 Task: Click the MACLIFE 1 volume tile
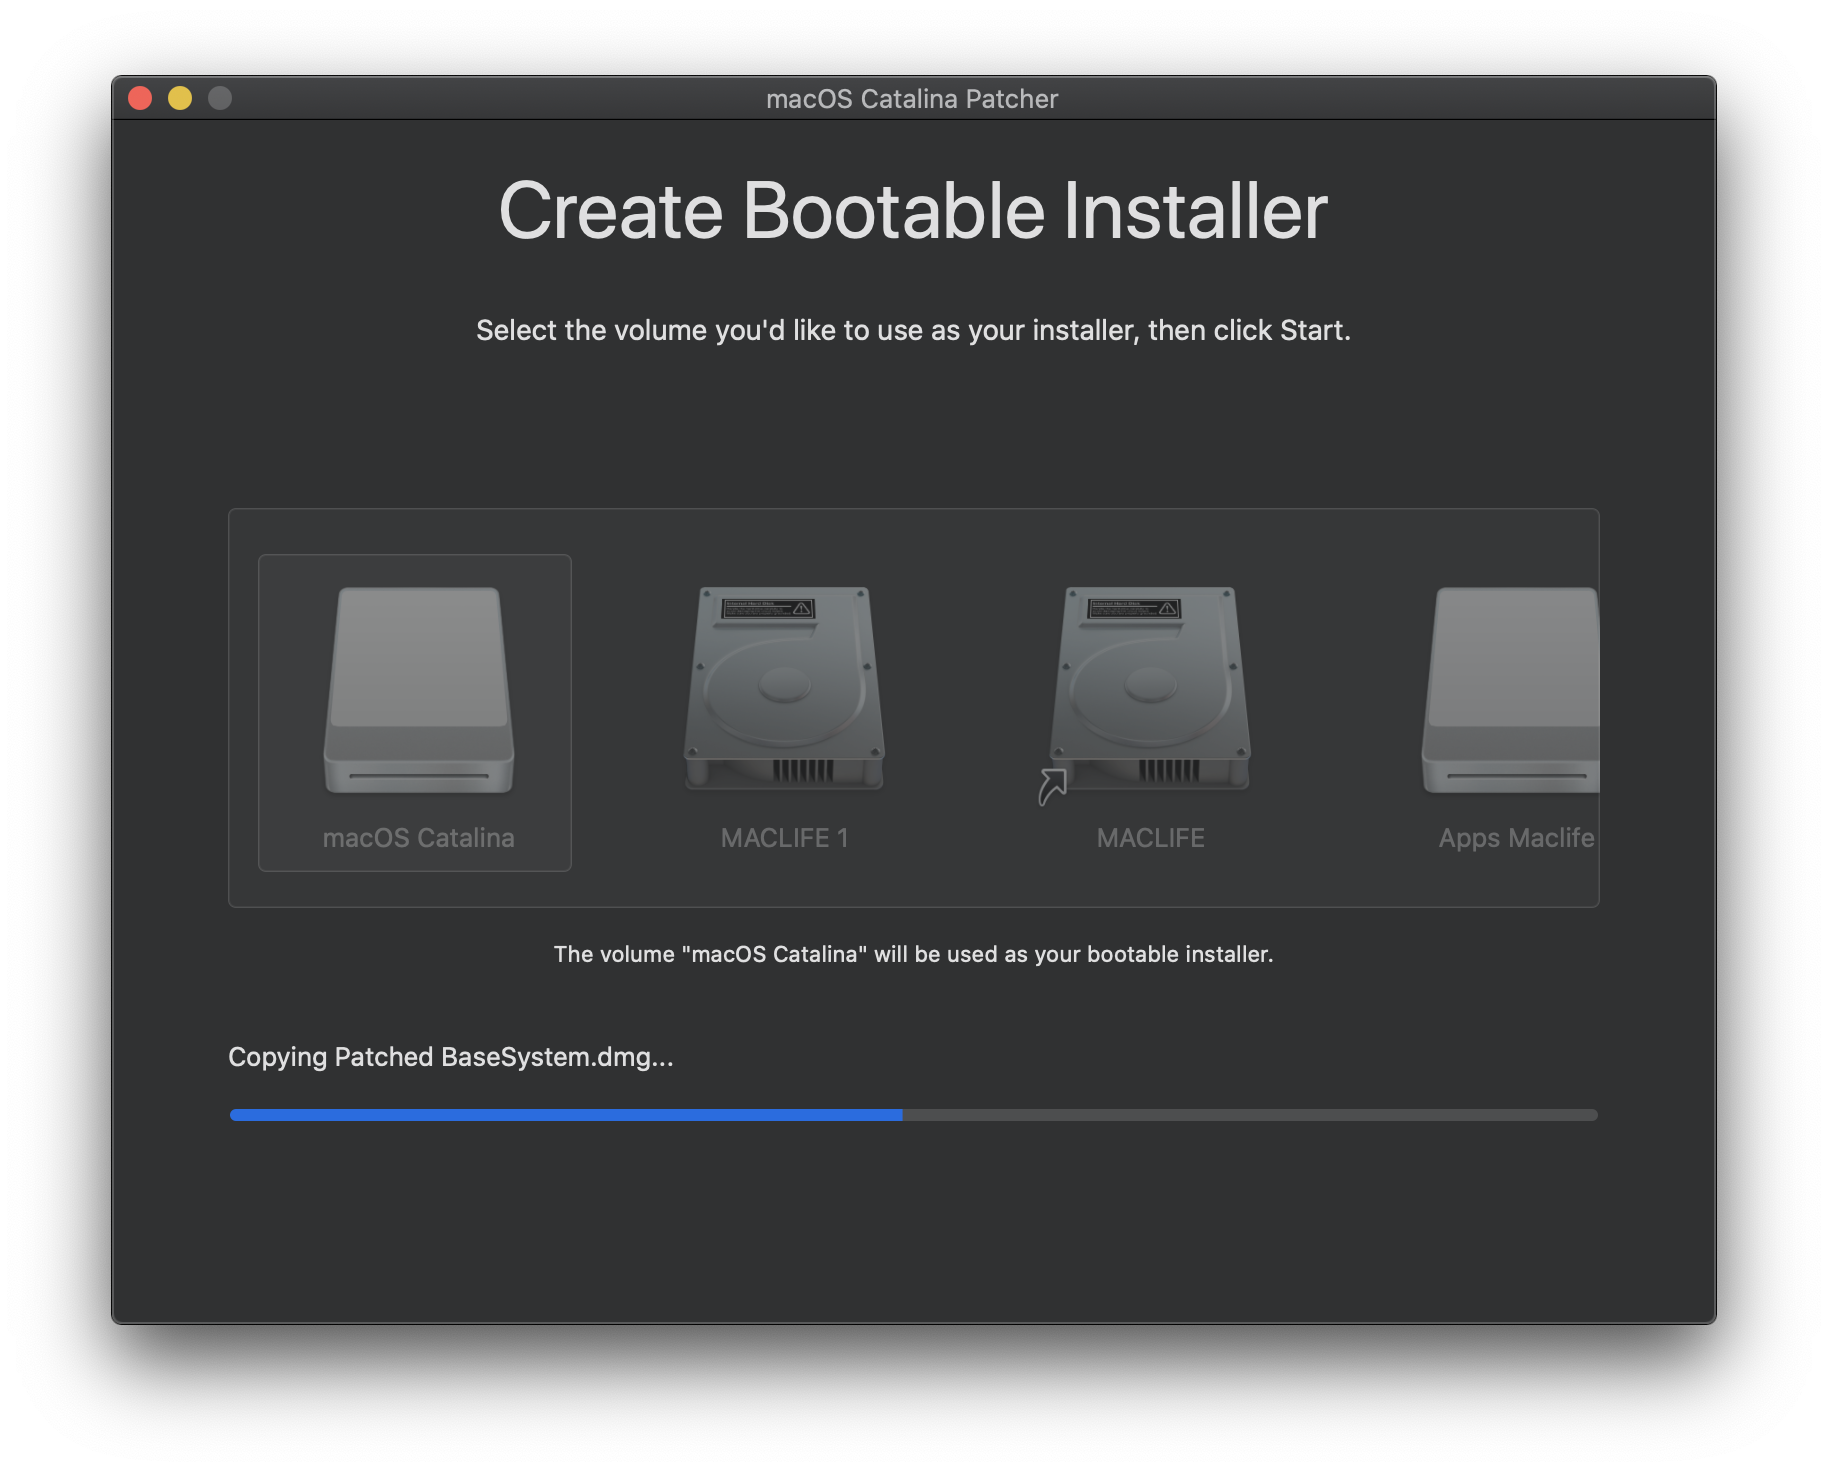tap(784, 712)
